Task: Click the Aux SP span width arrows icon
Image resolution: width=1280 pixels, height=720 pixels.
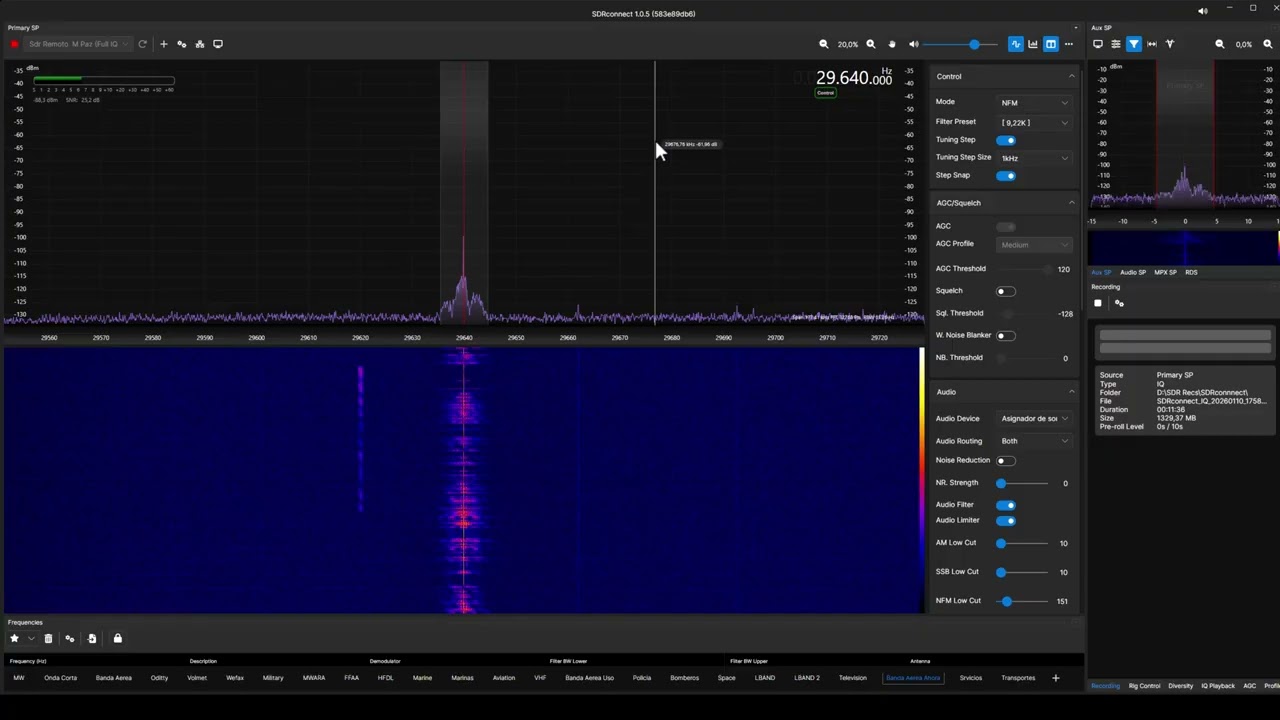Action: tap(1152, 44)
